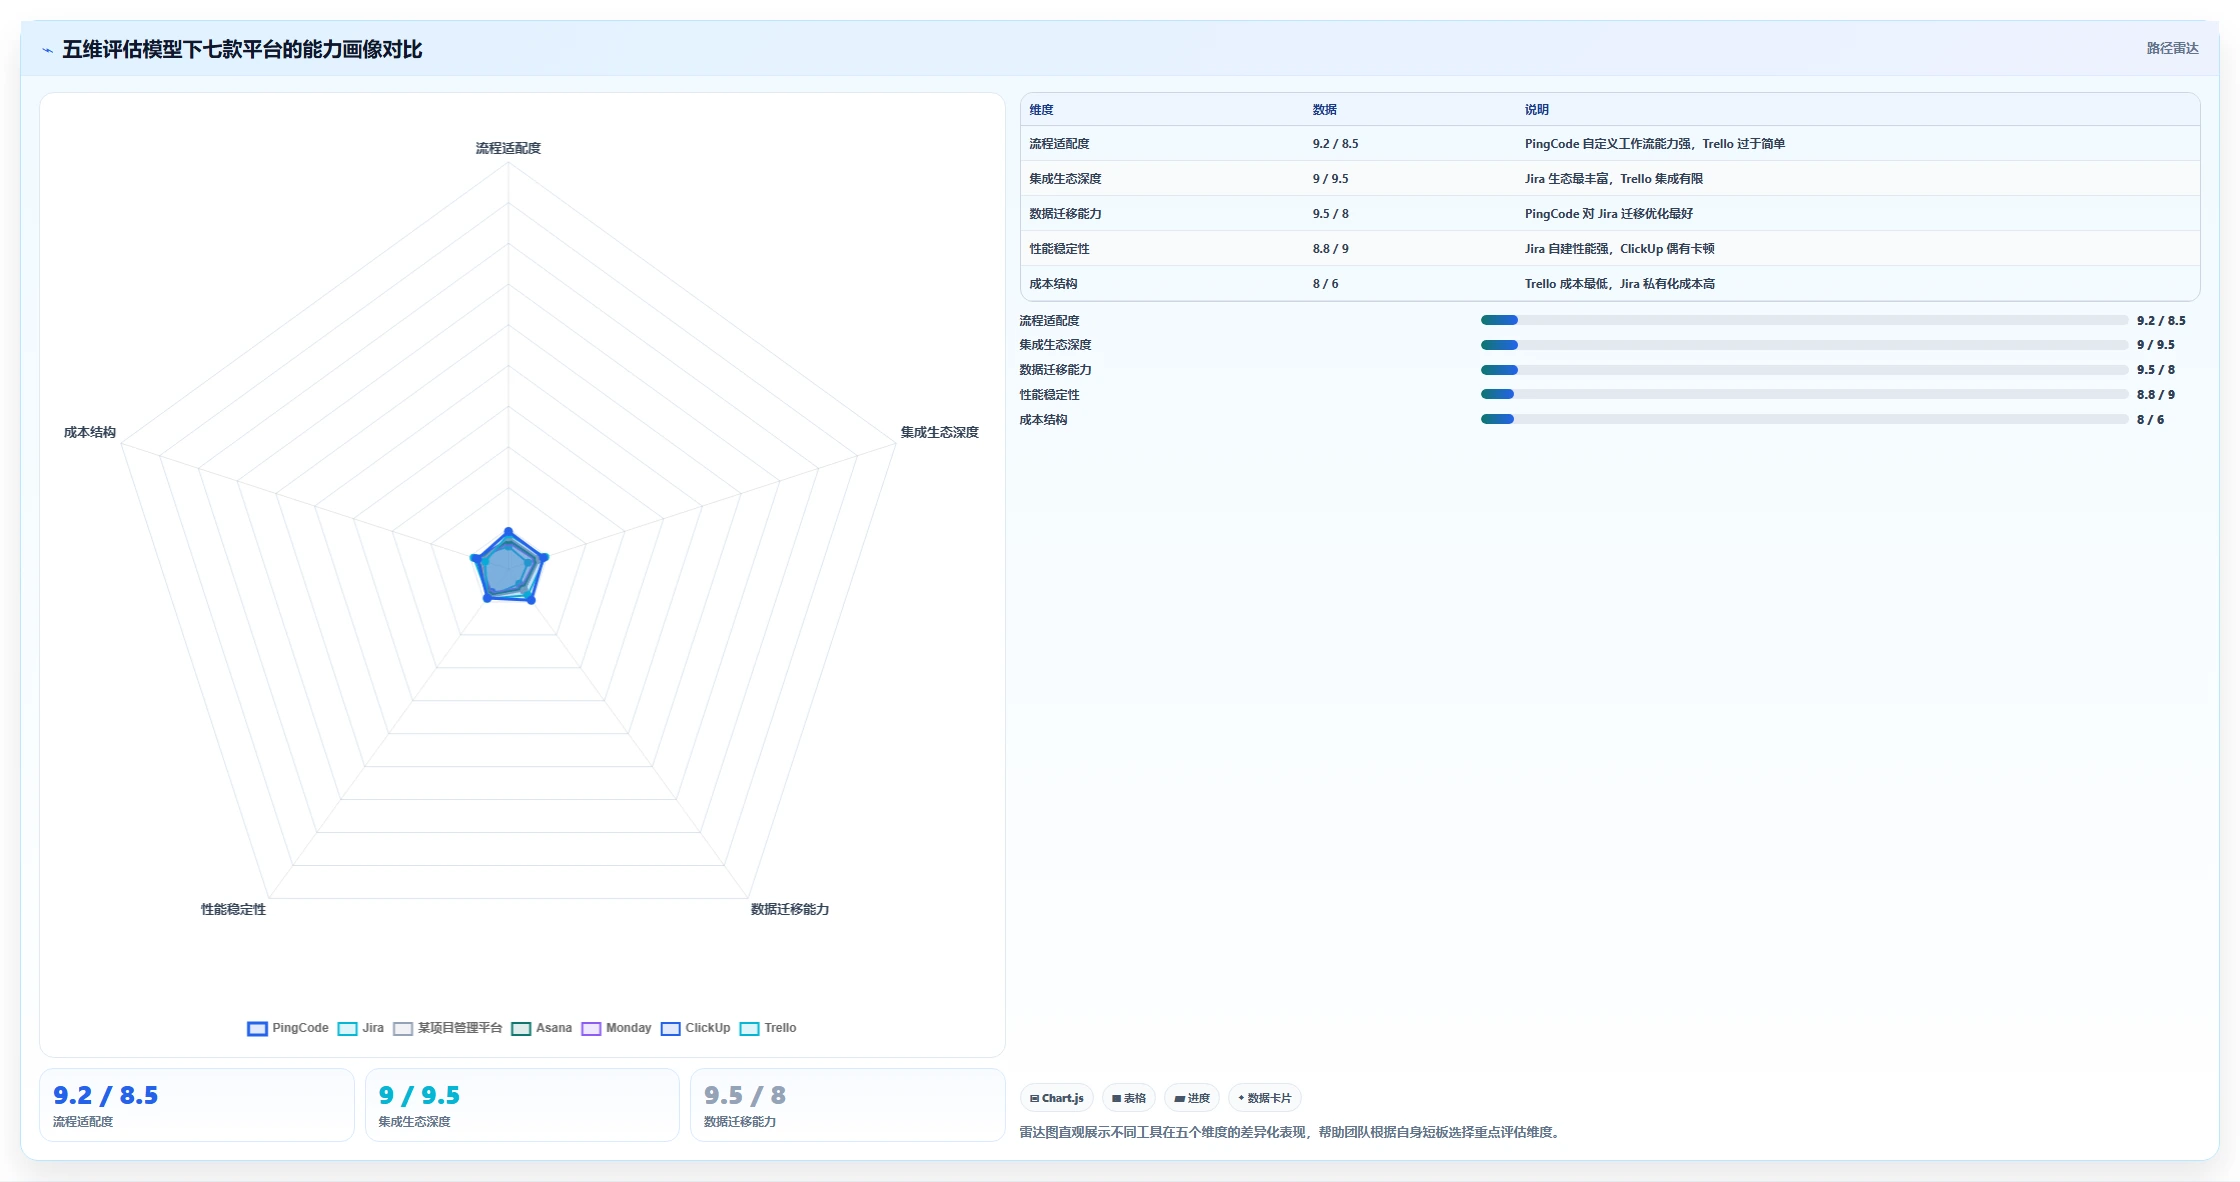Viewport: 2240px width, 1182px height.
Task: Click the title bar arrow icon
Action: click(x=47, y=50)
